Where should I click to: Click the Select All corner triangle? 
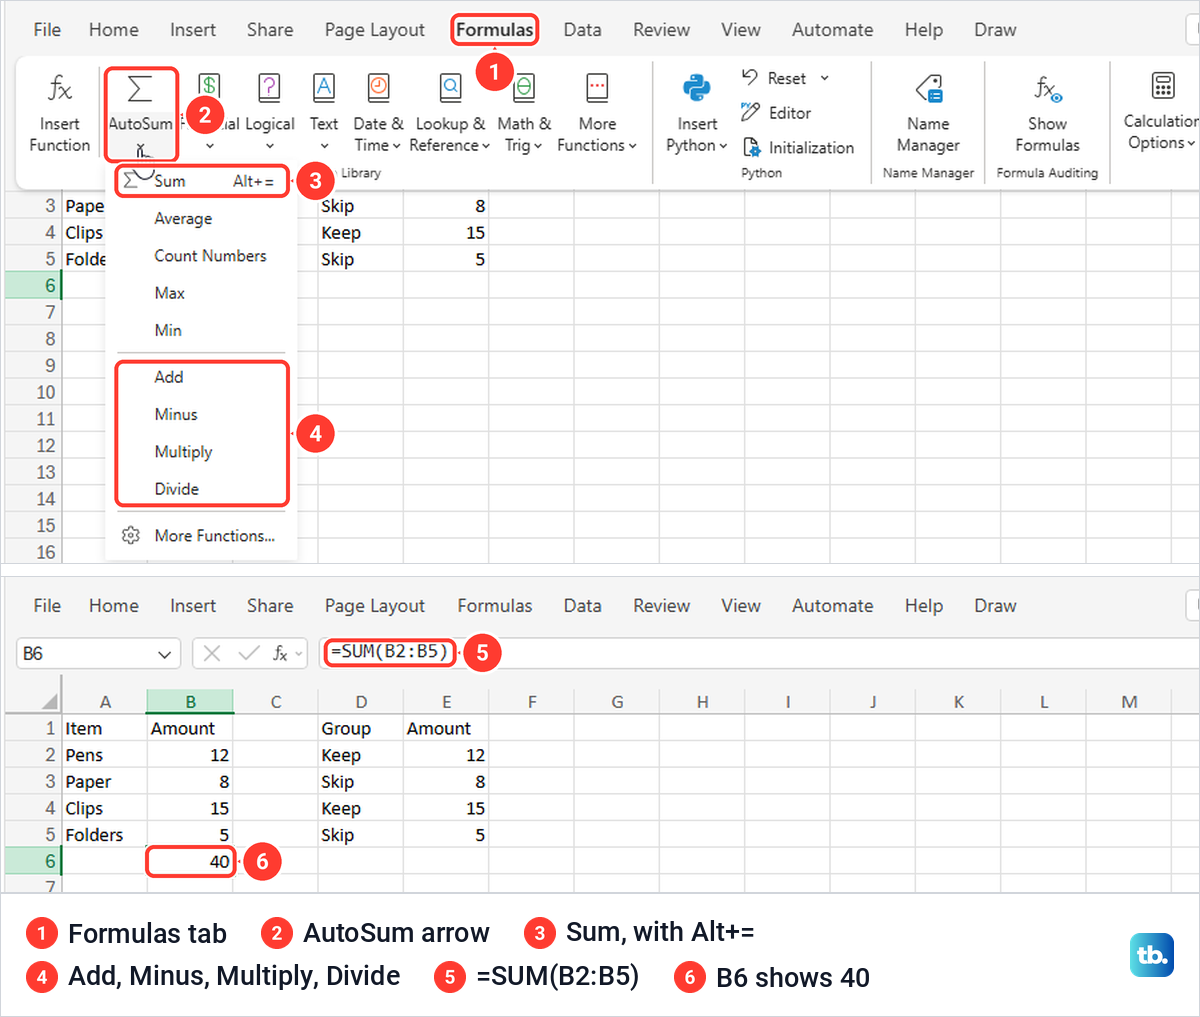(x=49, y=701)
